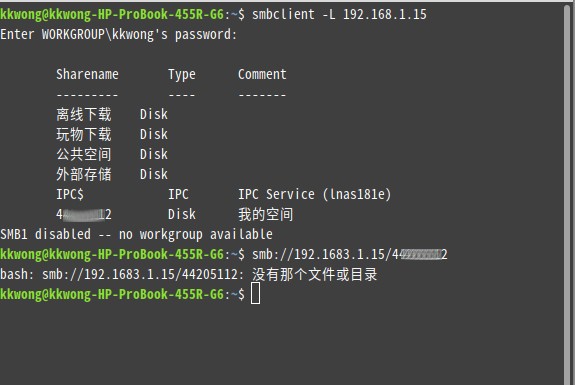
Task: Click the smbclient -L 192.168.1.15 command
Action: click(x=339, y=15)
